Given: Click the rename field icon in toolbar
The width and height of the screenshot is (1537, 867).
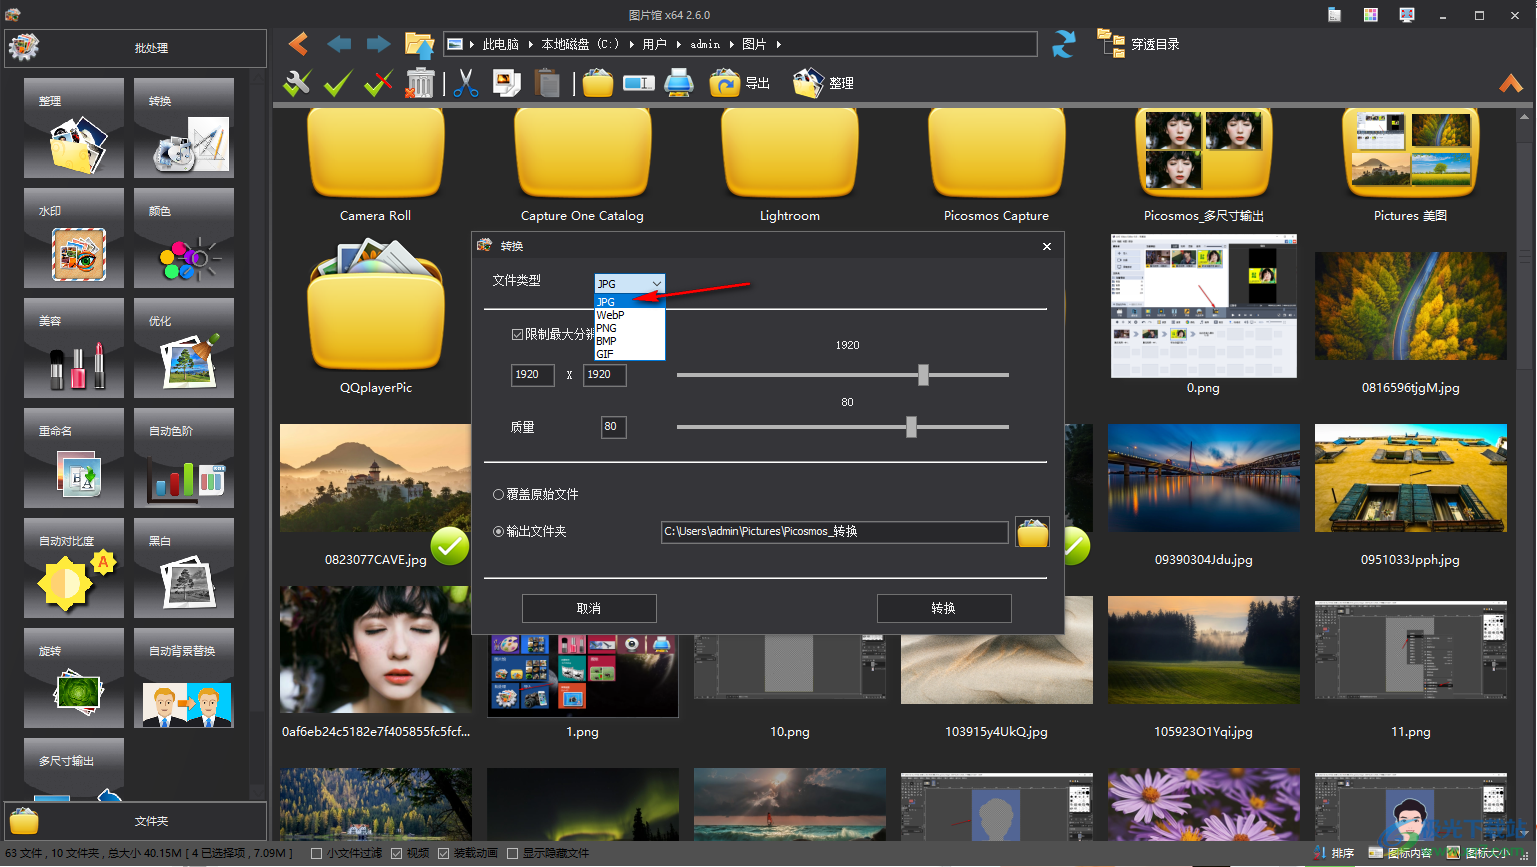Looking at the screenshot, I should (639, 83).
